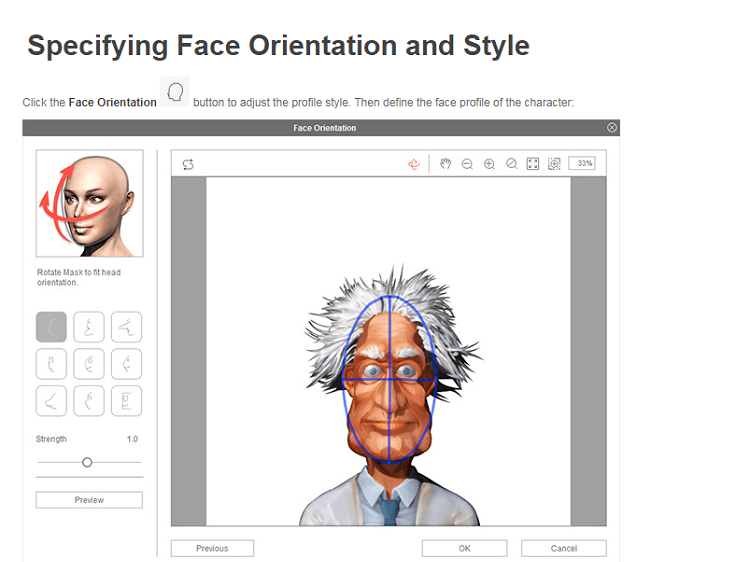Select the wavy profile style, top middle

(88, 327)
